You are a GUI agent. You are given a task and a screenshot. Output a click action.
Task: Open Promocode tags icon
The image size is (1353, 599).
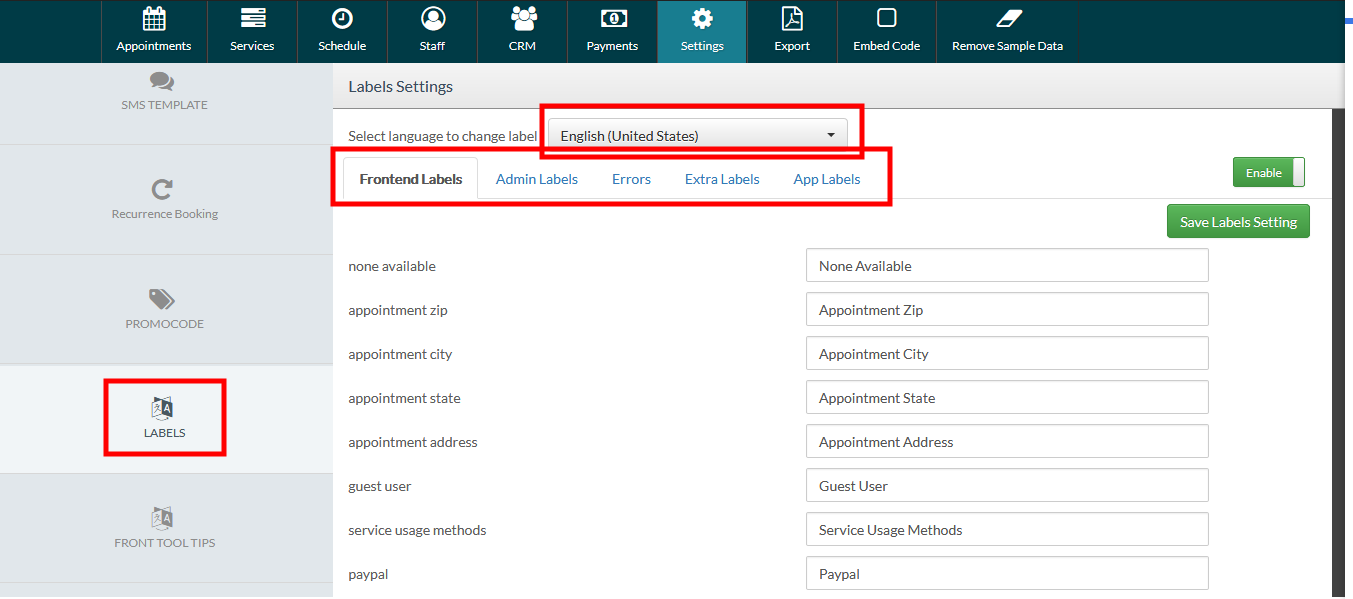point(162,299)
